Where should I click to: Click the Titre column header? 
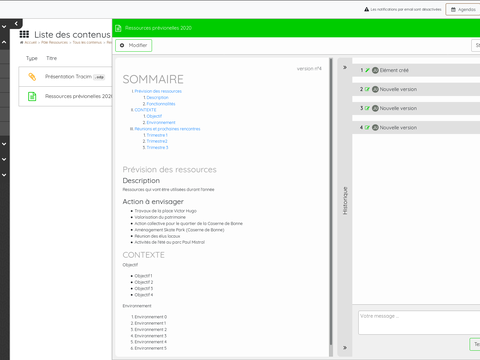pos(51,58)
